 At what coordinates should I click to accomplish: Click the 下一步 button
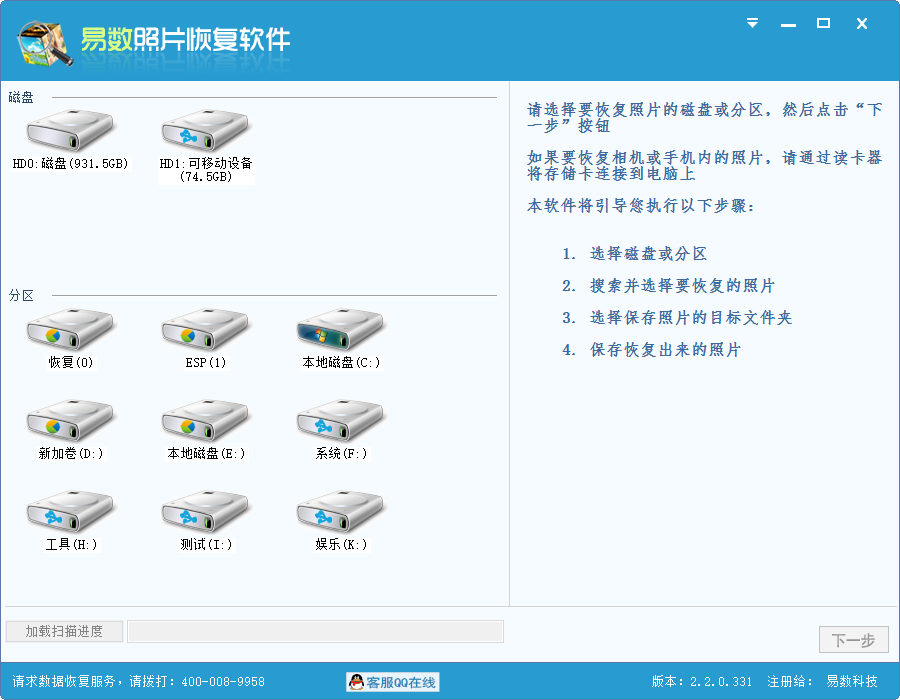[852, 639]
